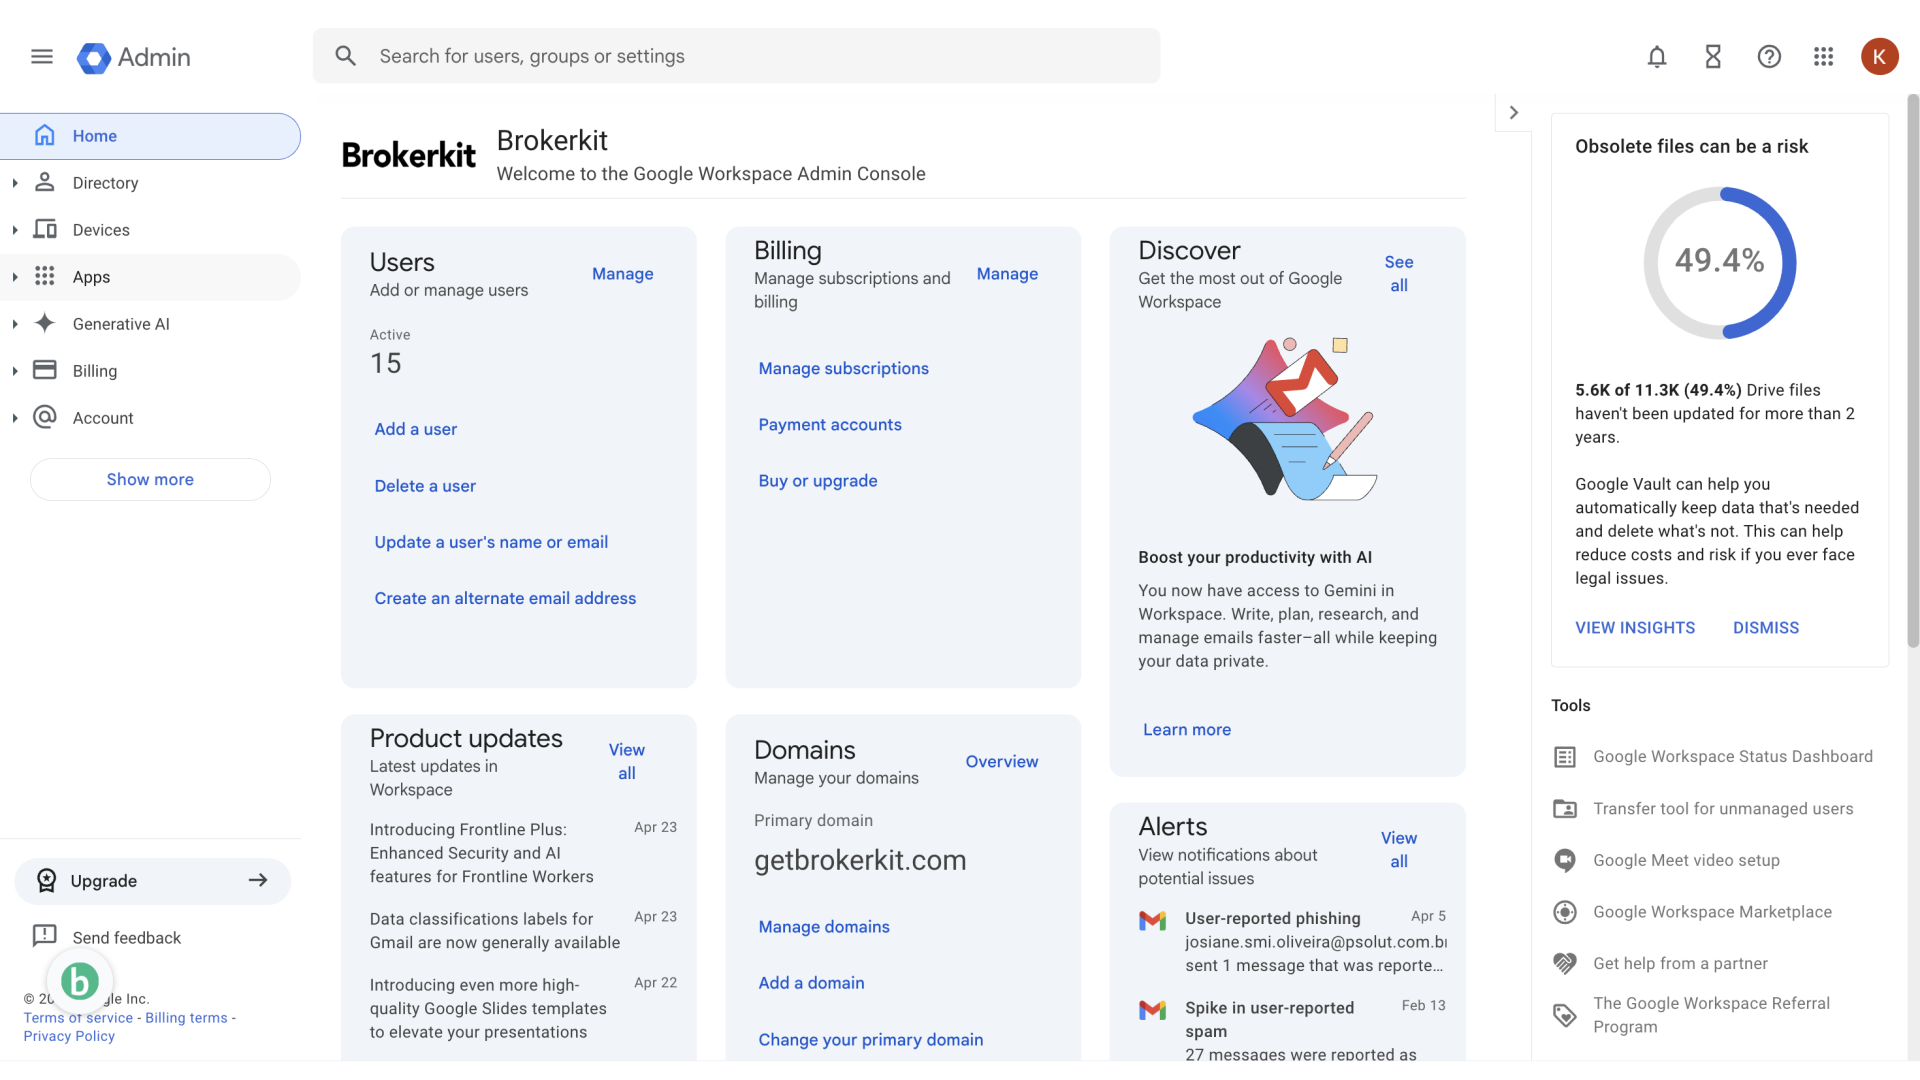Click Show more in the sidebar
Viewport: 1920px width, 1080px height.
coord(150,479)
